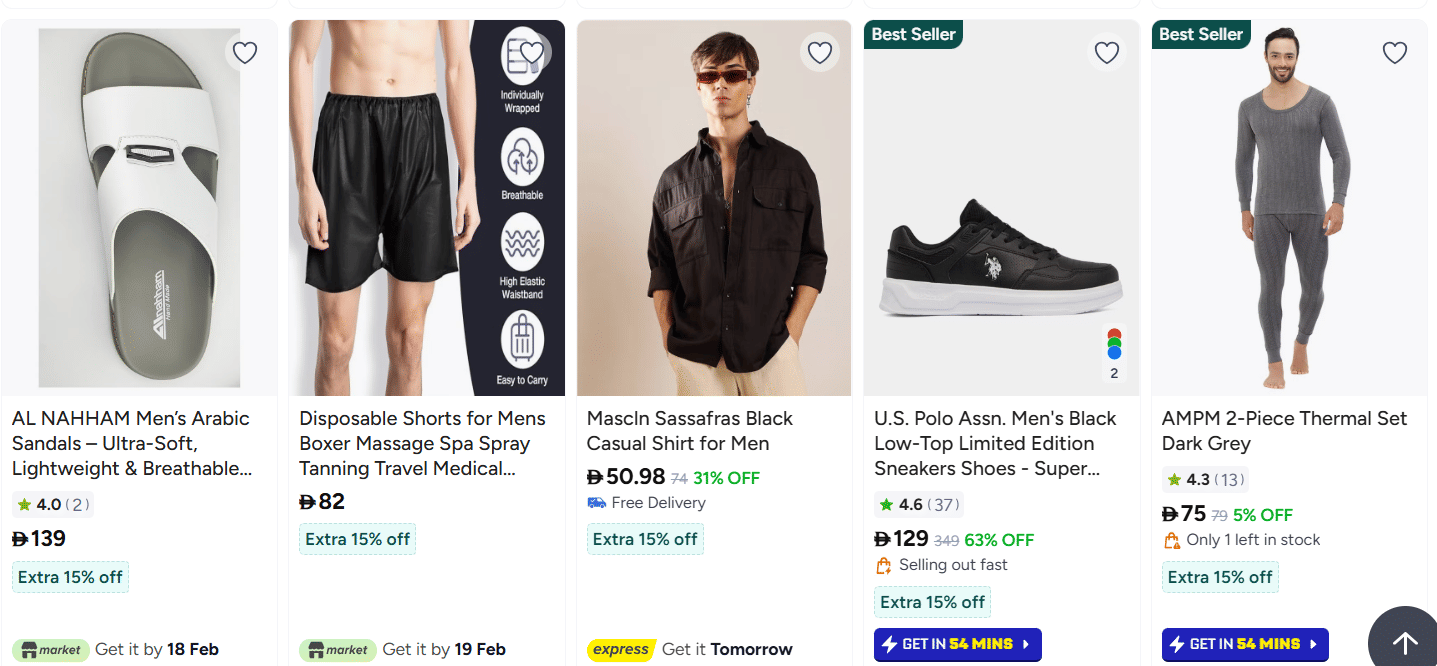Click Extra 15% off tag under Disposable Shorts
This screenshot has height=666, width=1437.
pyautogui.click(x=357, y=539)
